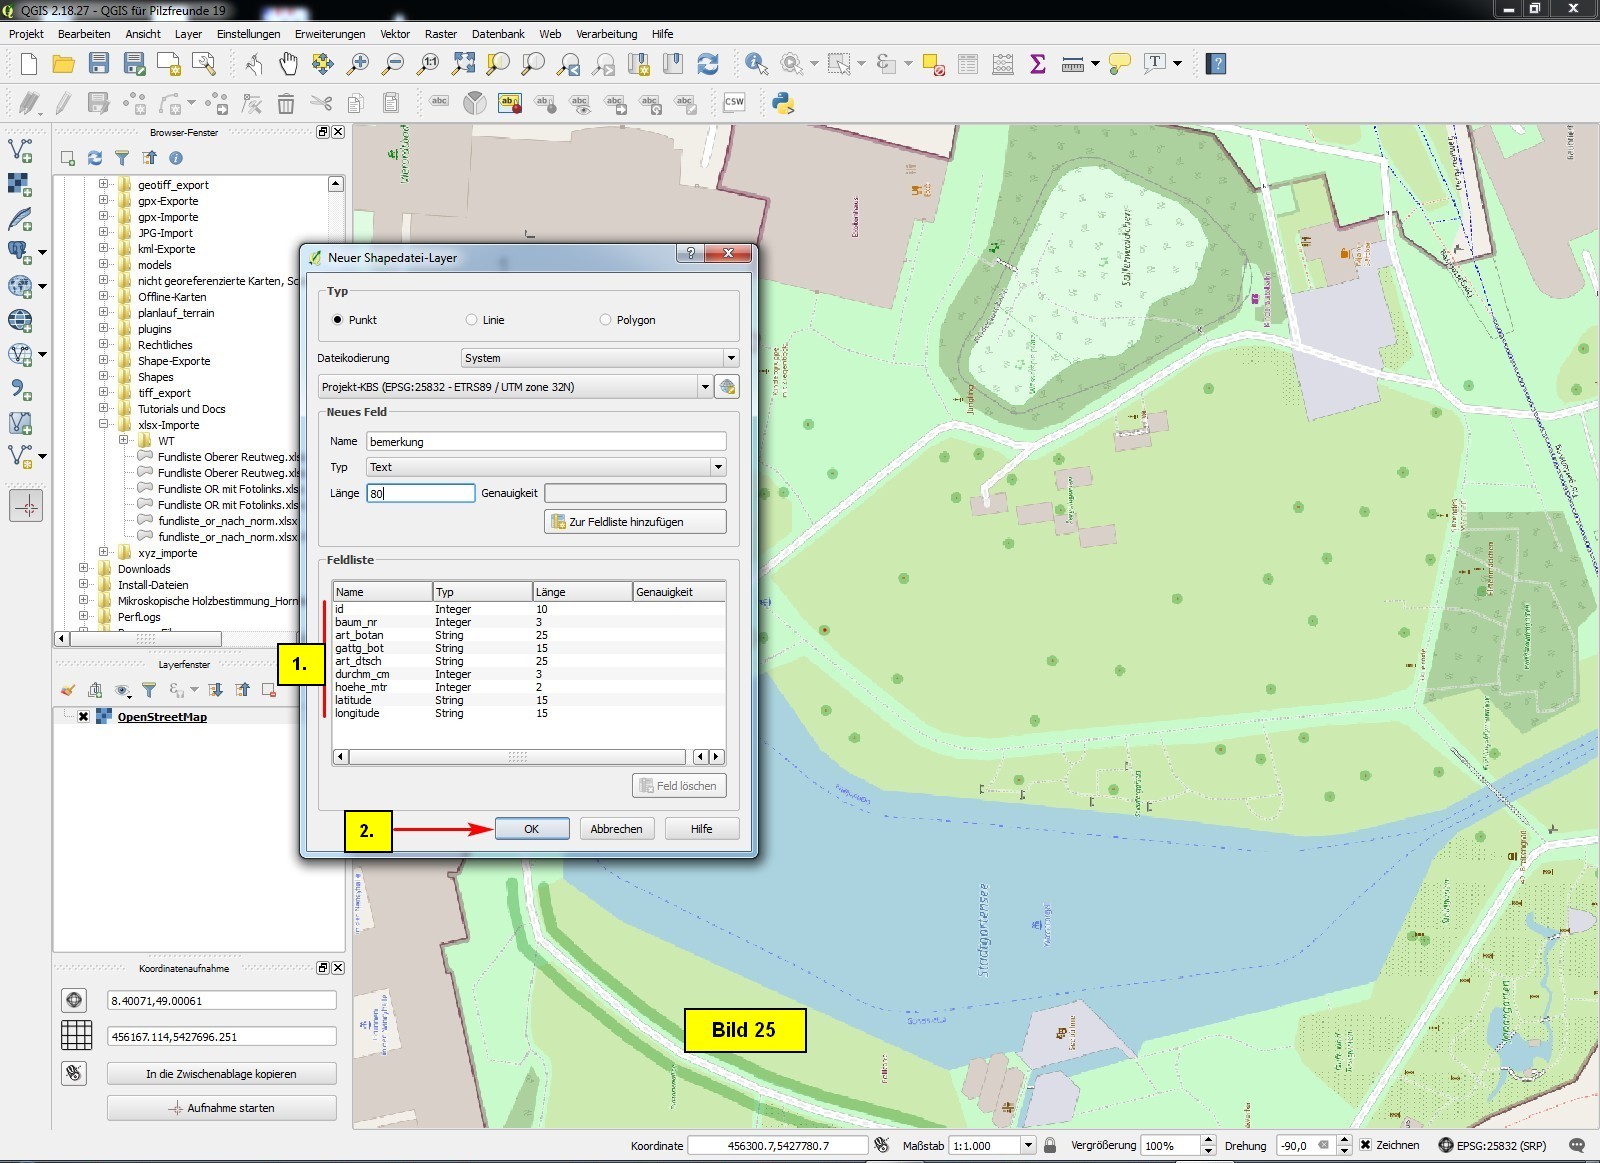The height and width of the screenshot is (1163, 1600).
Task: Open the Erweiterungen menu
Action: [330, 34]
